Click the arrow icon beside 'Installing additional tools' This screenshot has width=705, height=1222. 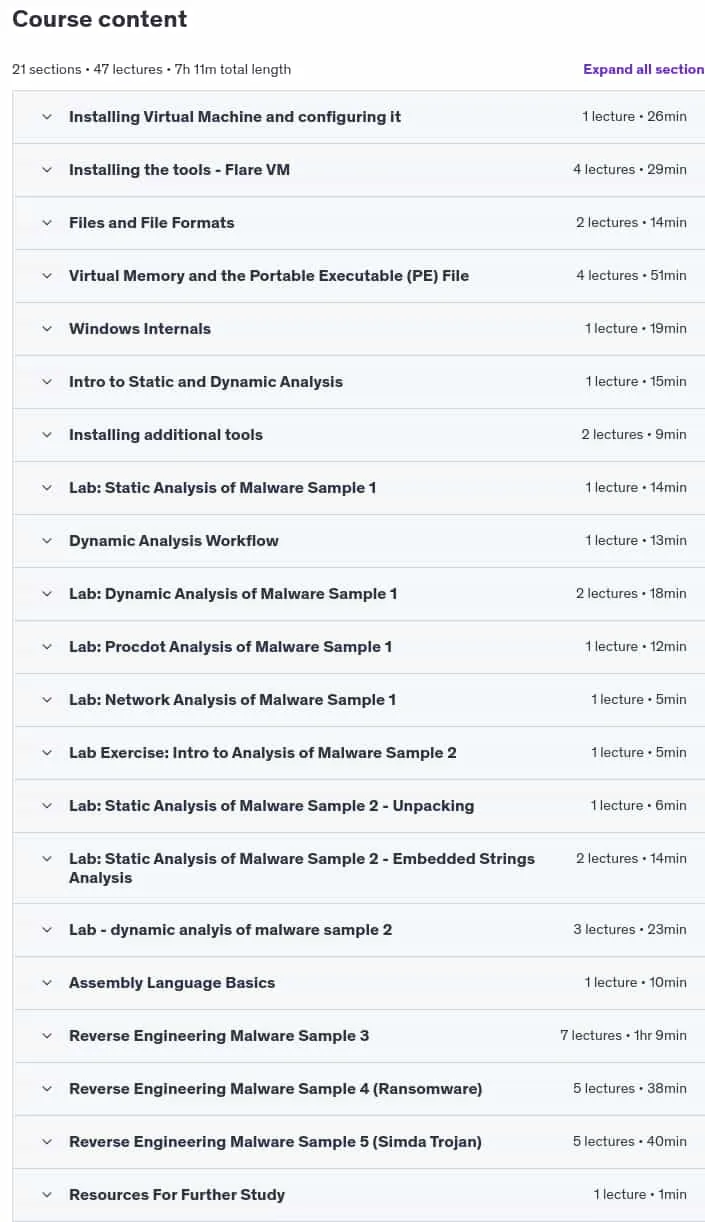coord(47,435)
